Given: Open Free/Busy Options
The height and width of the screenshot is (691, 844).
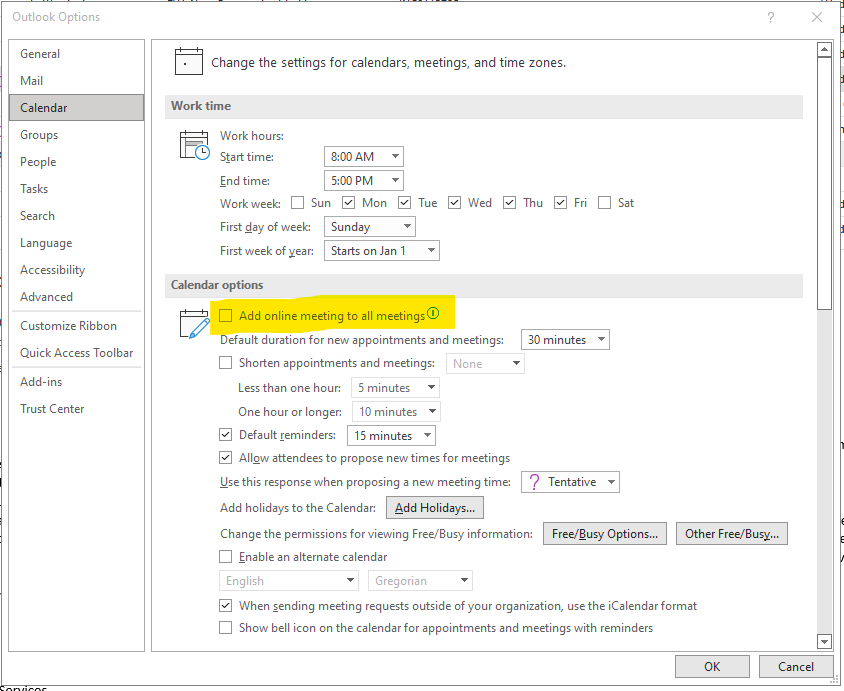Looking at the screenshot, I should 604,533.
